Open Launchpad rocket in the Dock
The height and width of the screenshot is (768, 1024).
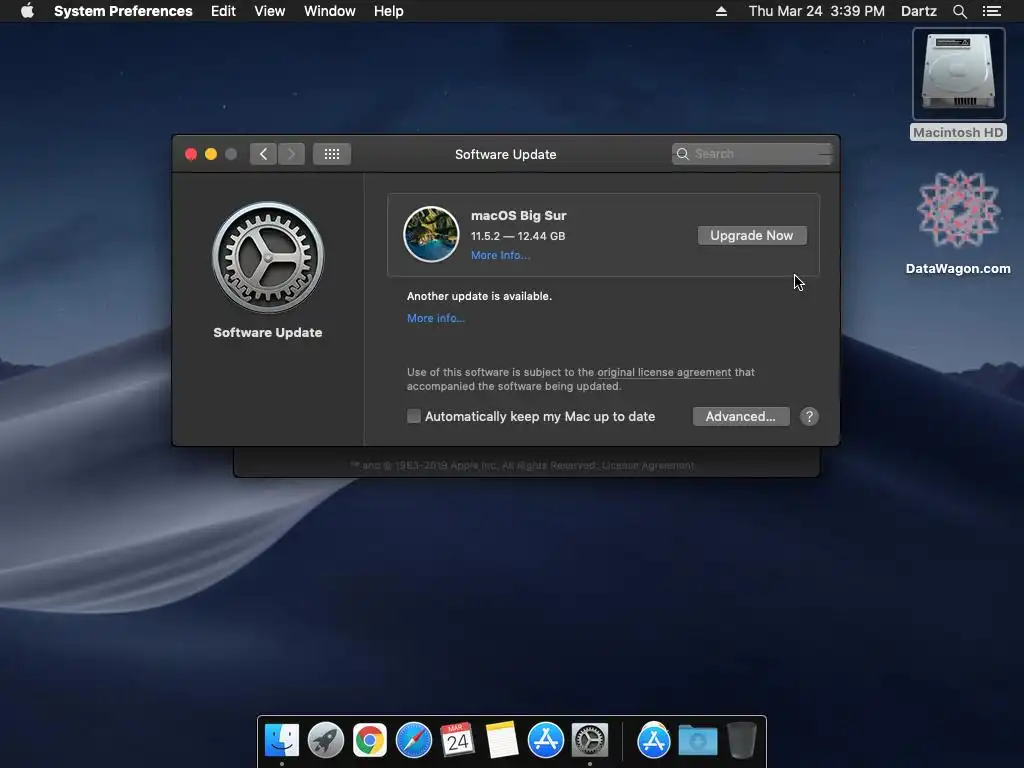(x=326, y=741)
